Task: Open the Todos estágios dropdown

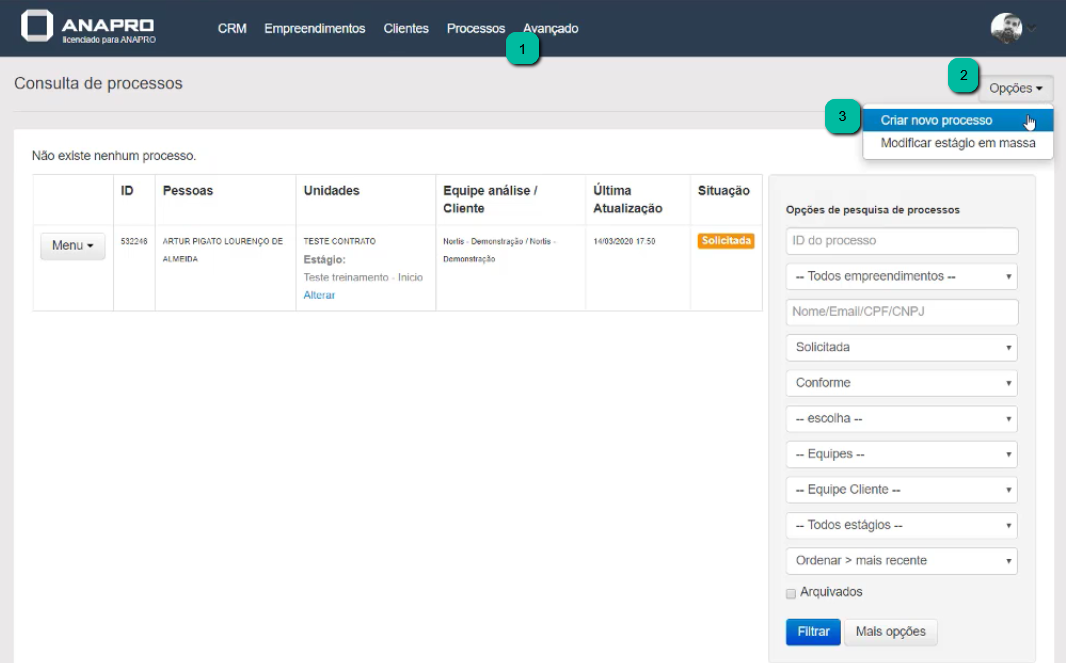Action: click(901, 525)
